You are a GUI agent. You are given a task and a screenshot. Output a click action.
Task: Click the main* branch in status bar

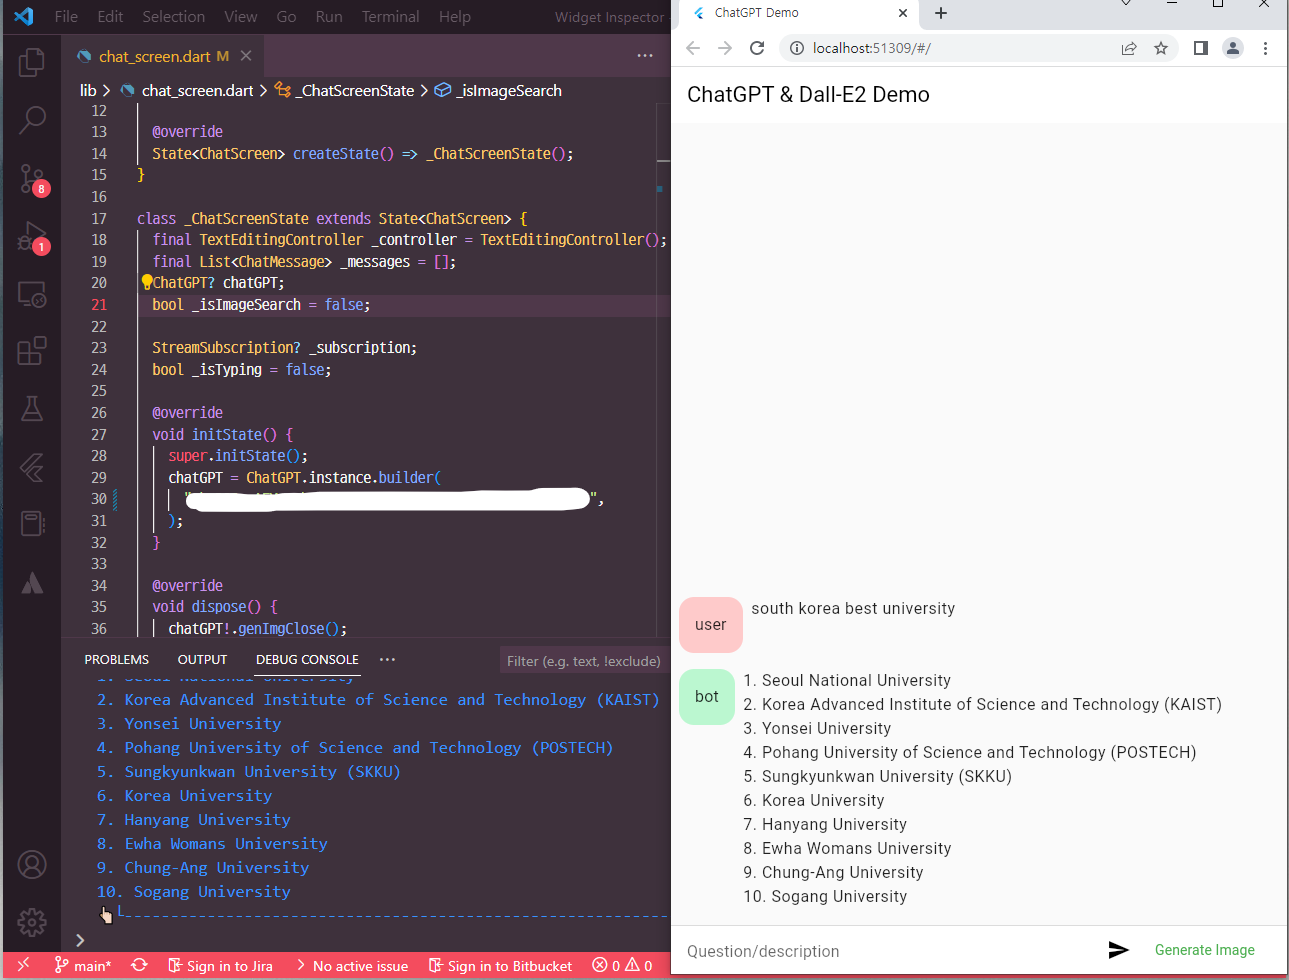[83, 965]
